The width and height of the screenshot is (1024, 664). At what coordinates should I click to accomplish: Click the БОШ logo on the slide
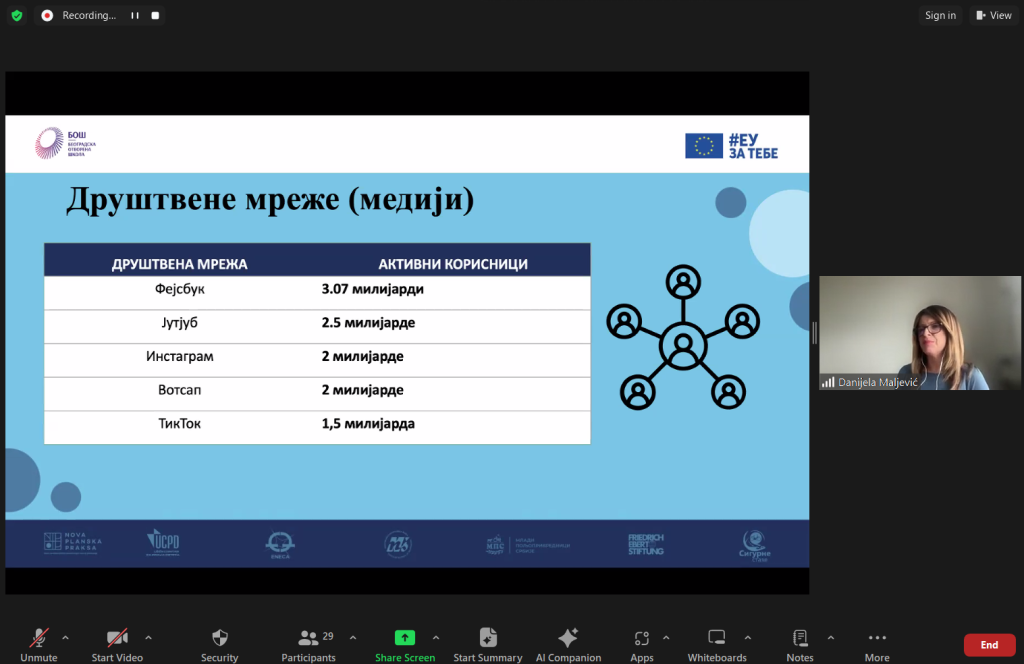65,144
